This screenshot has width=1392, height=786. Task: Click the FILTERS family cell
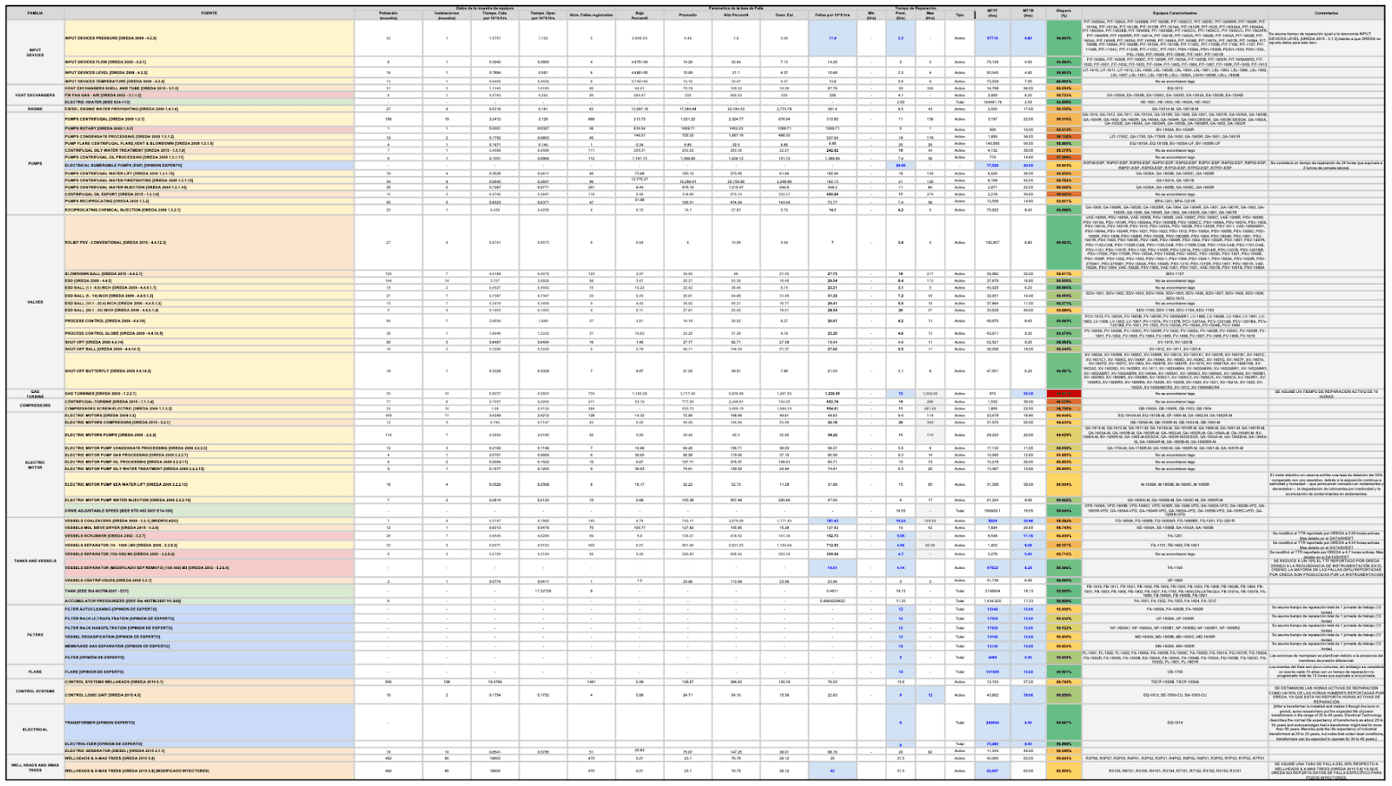coord(35,634)
